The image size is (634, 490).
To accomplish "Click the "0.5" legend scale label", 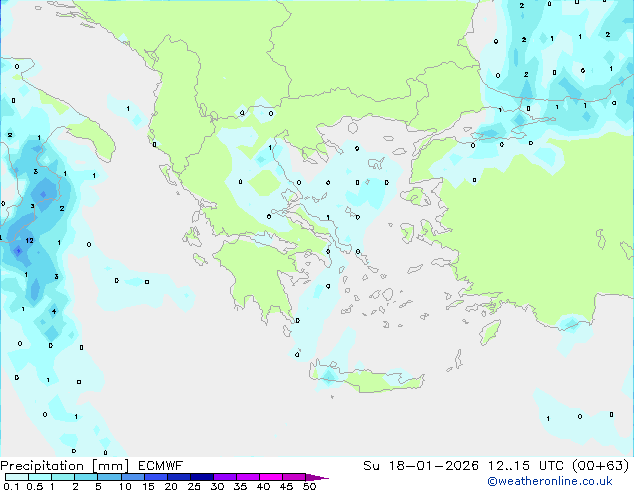I will click(x=35, y=486).
